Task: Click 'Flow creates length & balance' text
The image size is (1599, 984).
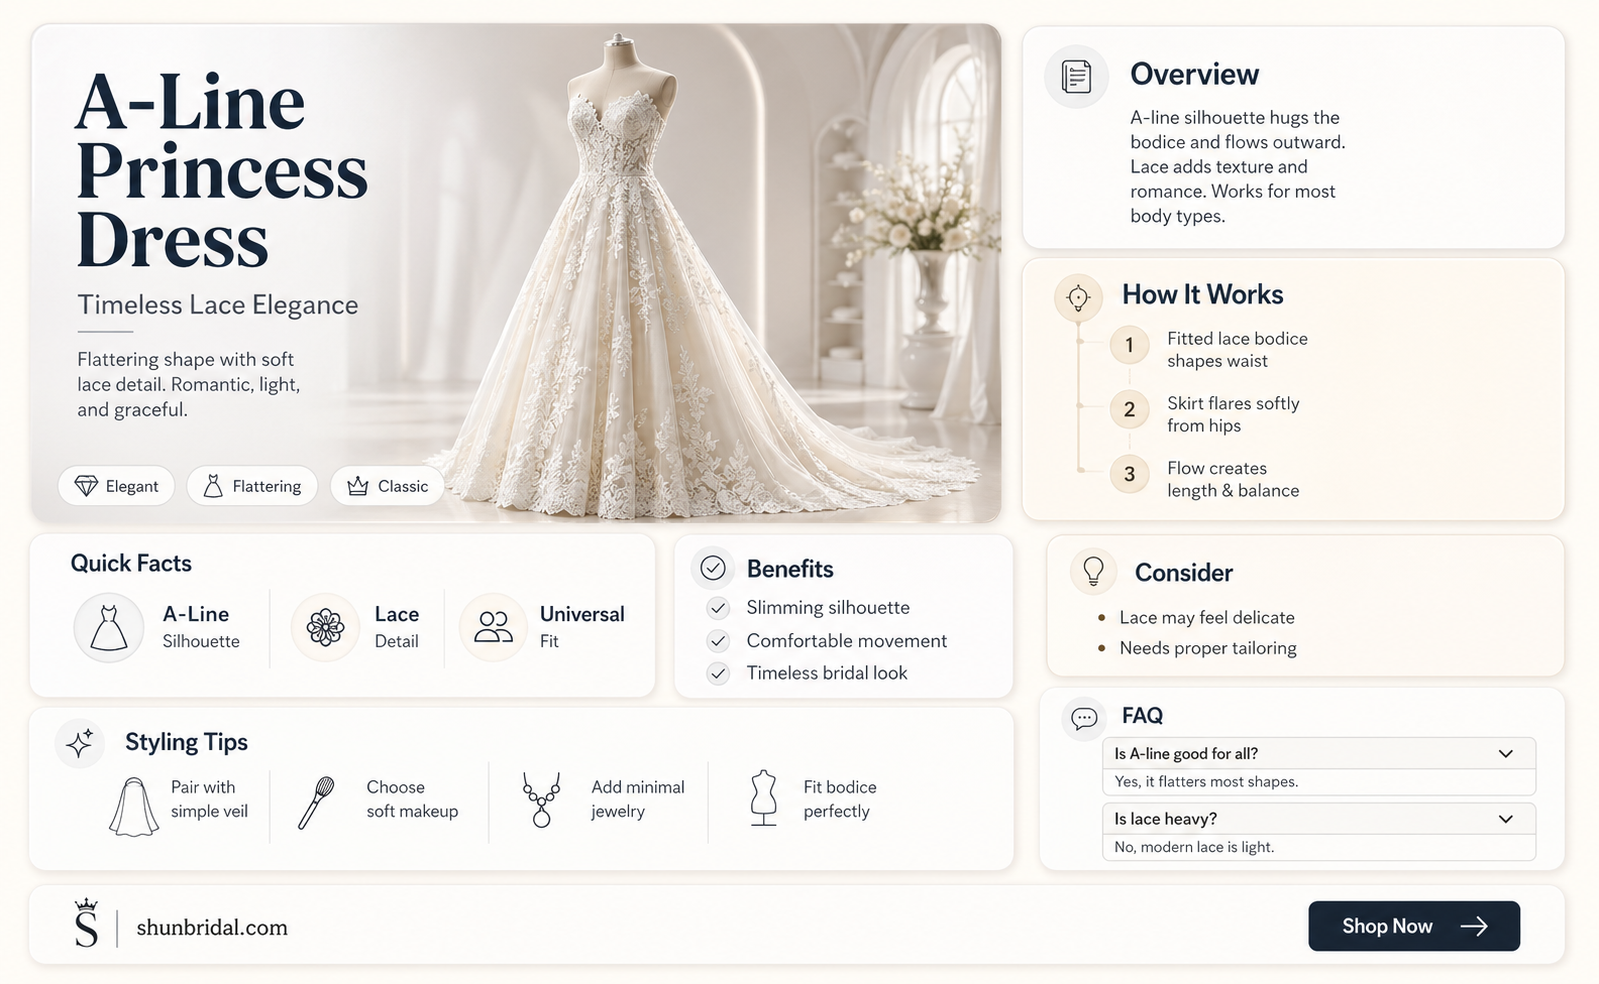Action: (1233, 479)
